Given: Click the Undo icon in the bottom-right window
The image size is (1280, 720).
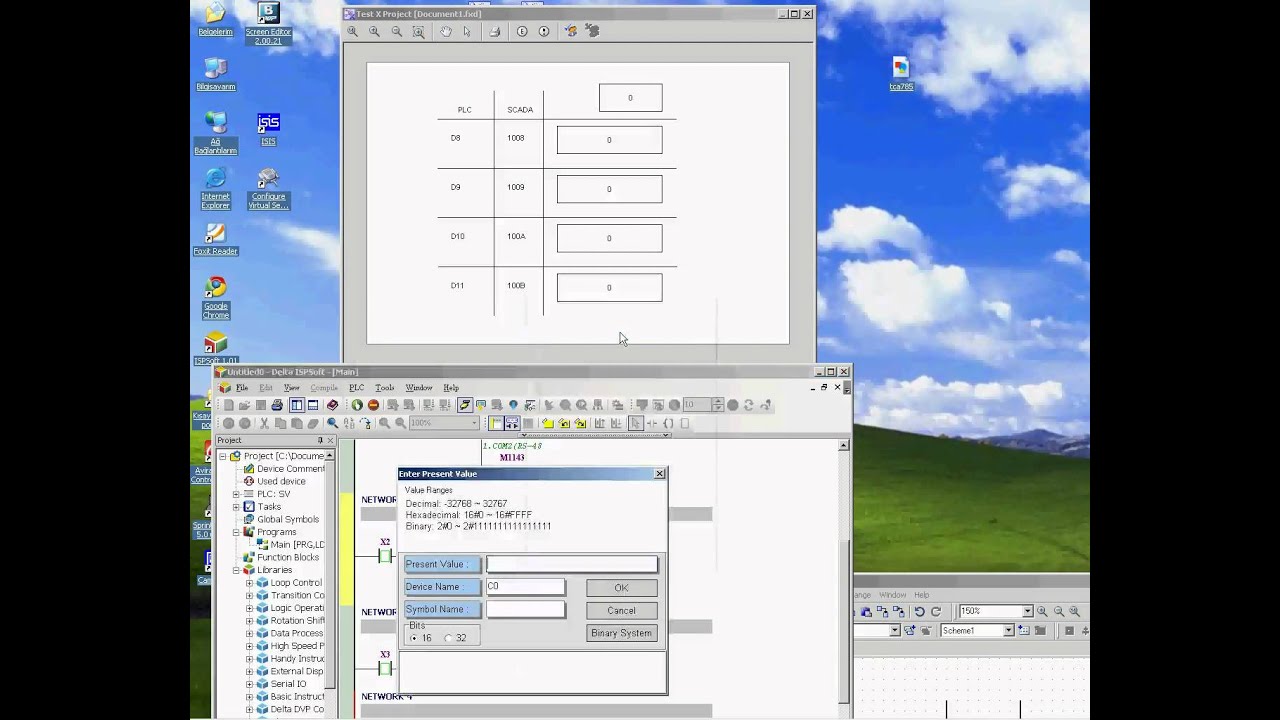Looking at the screenshot, I should click(x=919, y=611).
